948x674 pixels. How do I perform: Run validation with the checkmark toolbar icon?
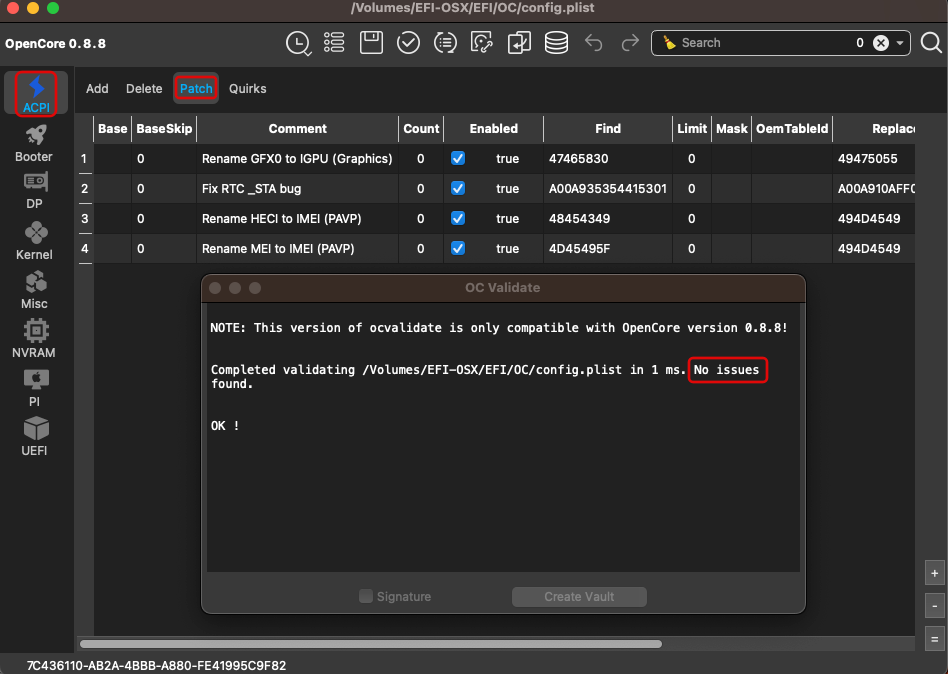point(408,43)
